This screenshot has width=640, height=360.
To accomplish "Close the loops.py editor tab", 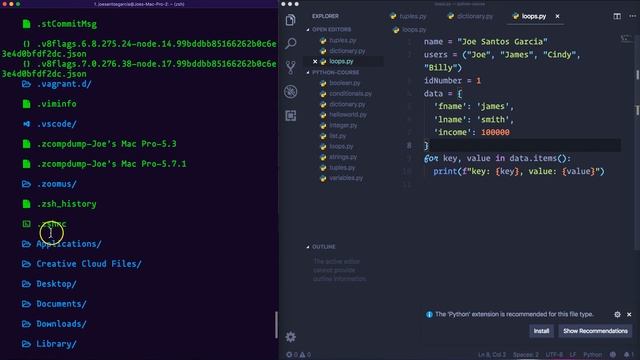I will point(557,16).
